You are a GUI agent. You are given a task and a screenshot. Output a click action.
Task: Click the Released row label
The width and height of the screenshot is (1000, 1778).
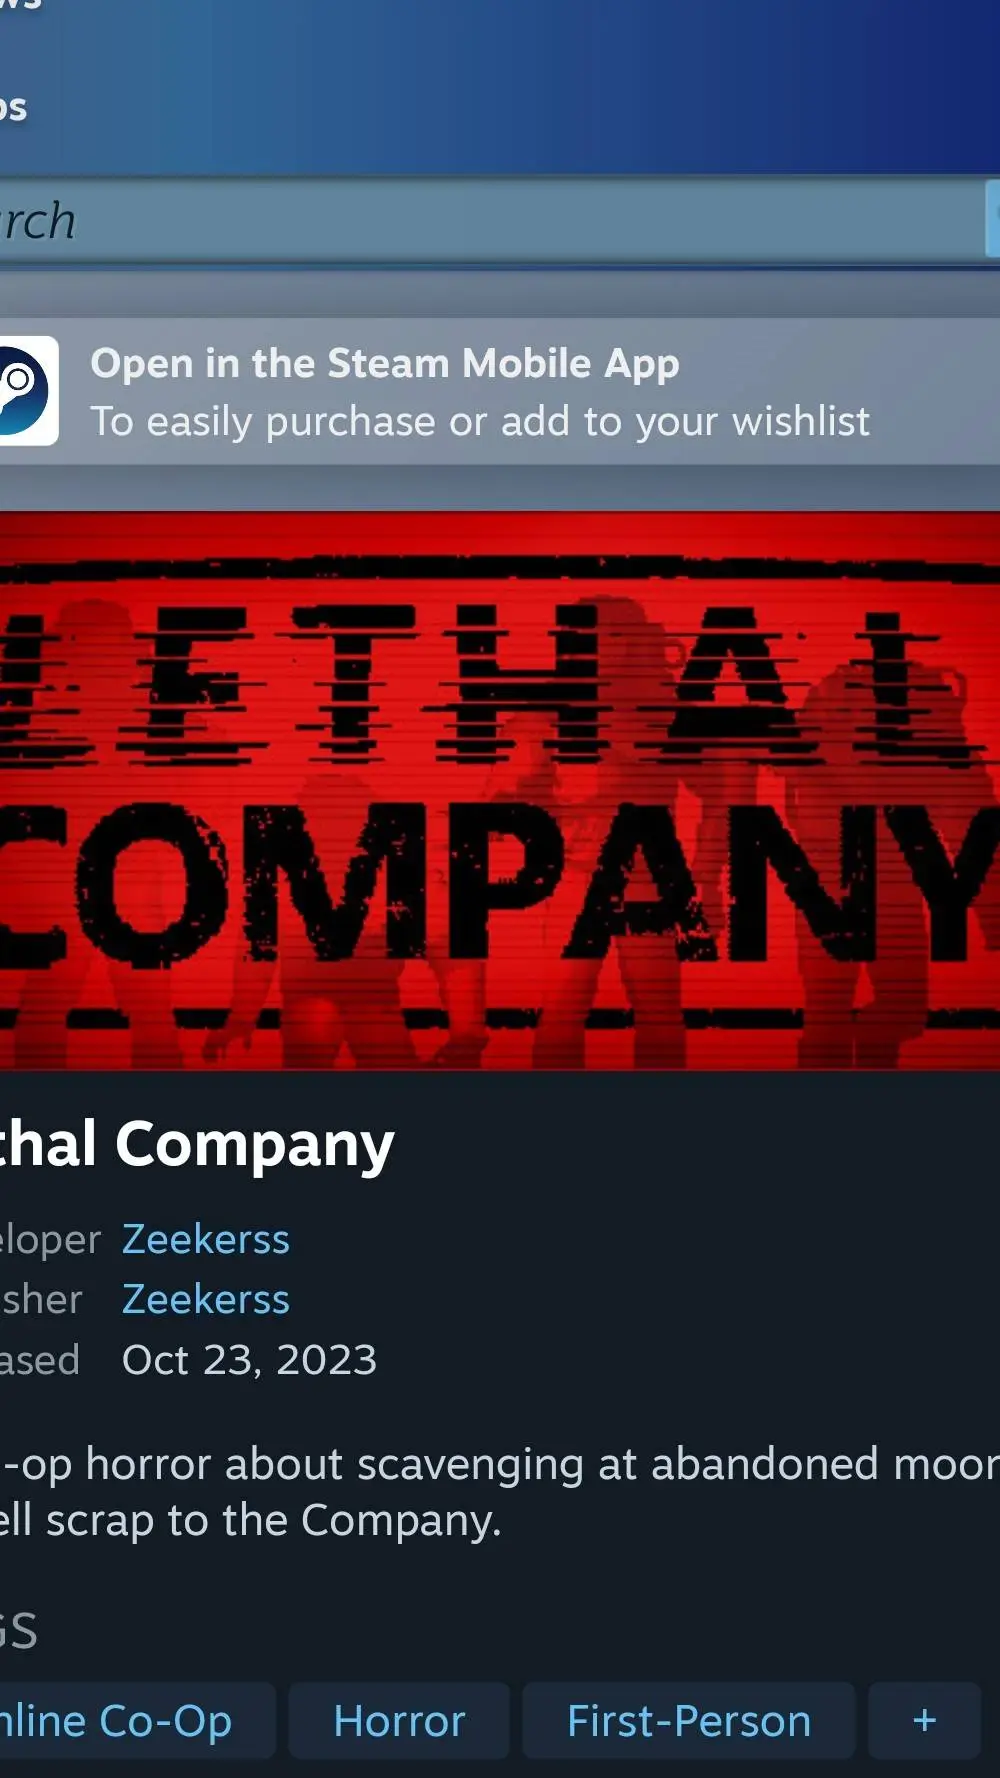click(40, 1360)
